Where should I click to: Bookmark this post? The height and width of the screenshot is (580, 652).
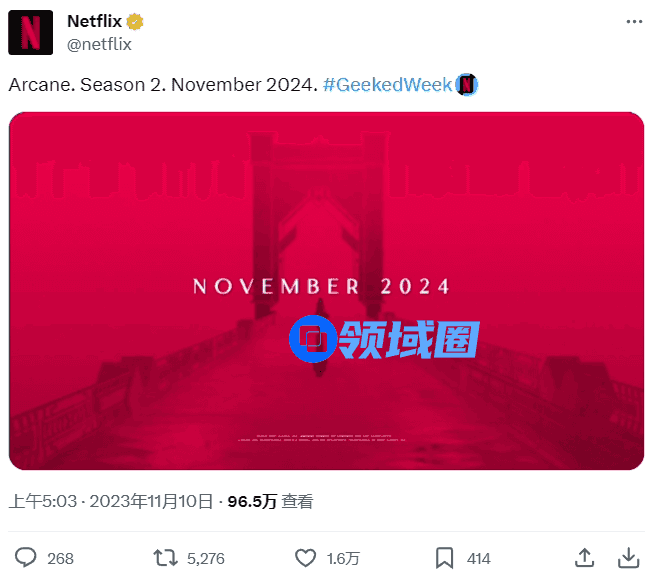445,558
